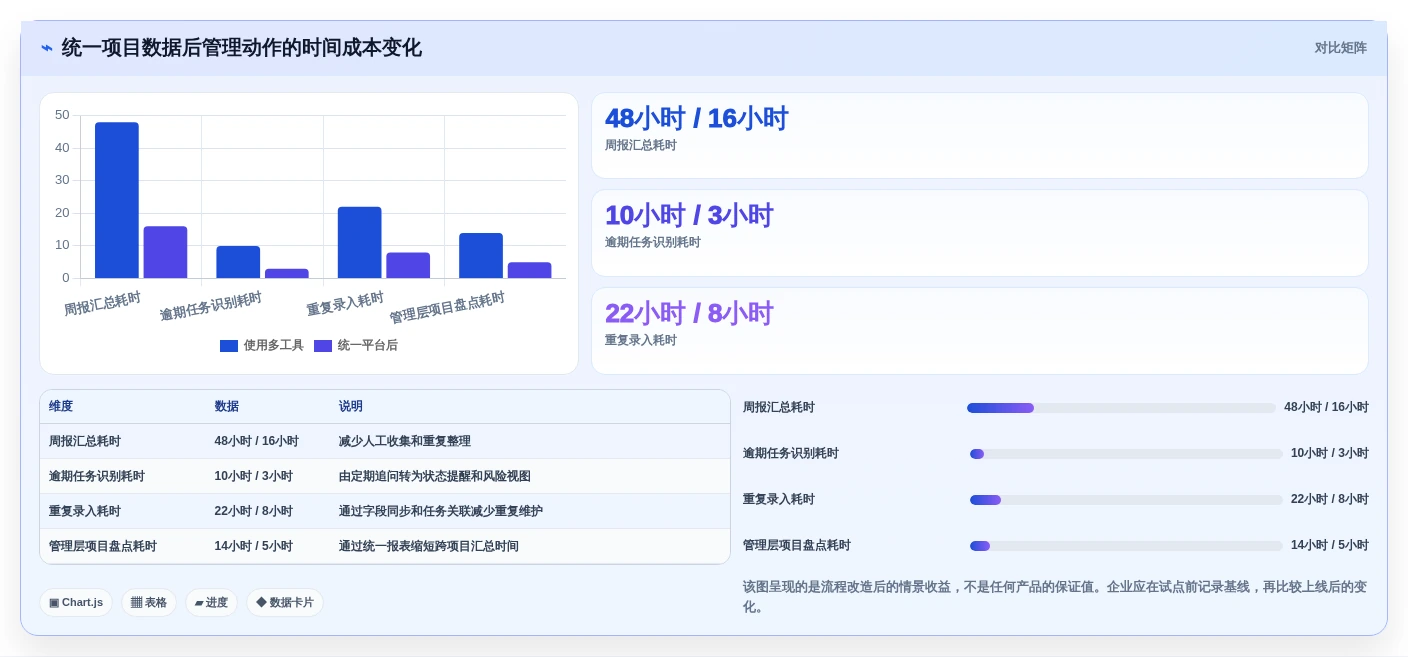The image size is (1408, 657).
Task: Click the disclaimer paragraph starting 该图呈现的是
Action: 1055,597
